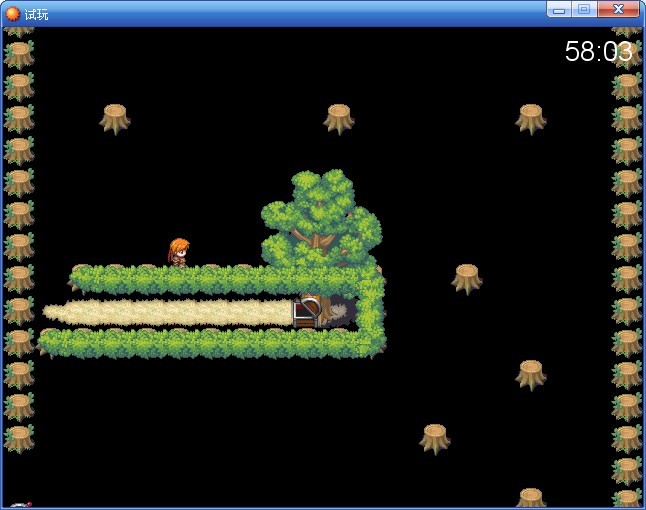
Task: Click the top-row stump directly above the tree
Action: pos(339,119)
